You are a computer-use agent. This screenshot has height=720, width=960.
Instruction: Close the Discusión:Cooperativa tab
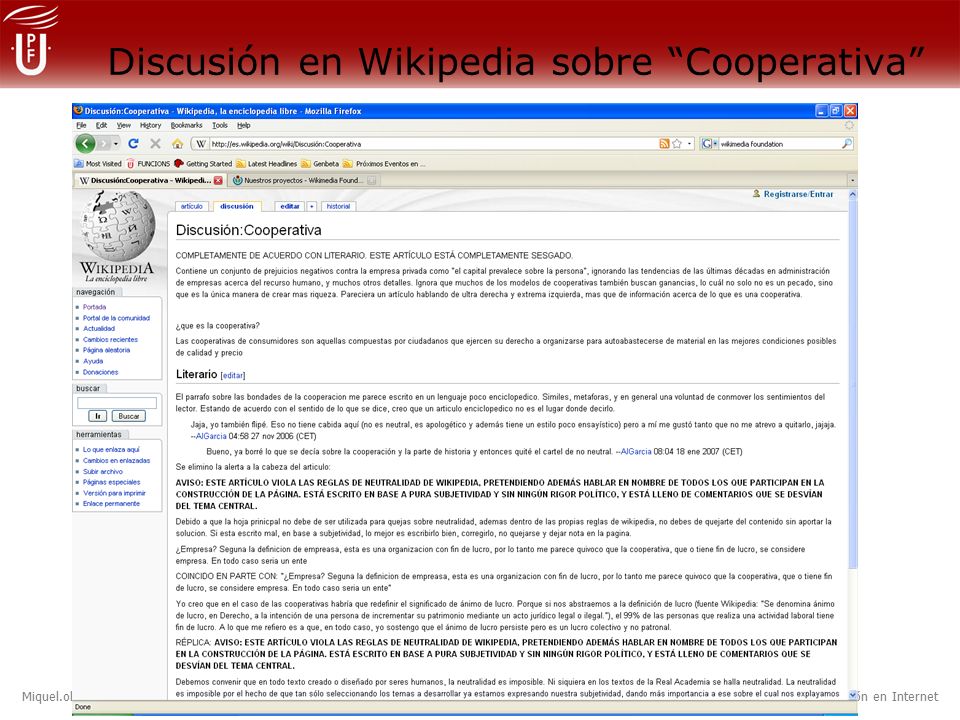click(x=218, y=181)
